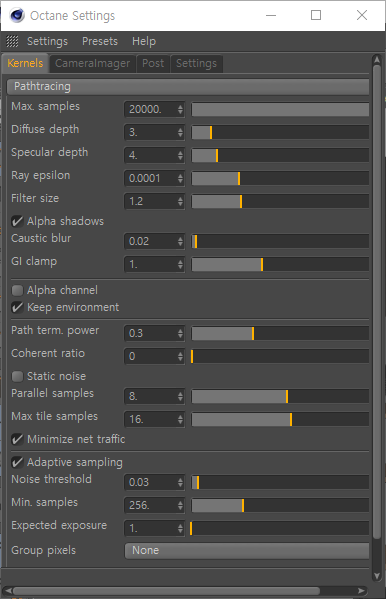Click the Specular depth slider
Screen dimensions: 386x599
click(280, 155)
